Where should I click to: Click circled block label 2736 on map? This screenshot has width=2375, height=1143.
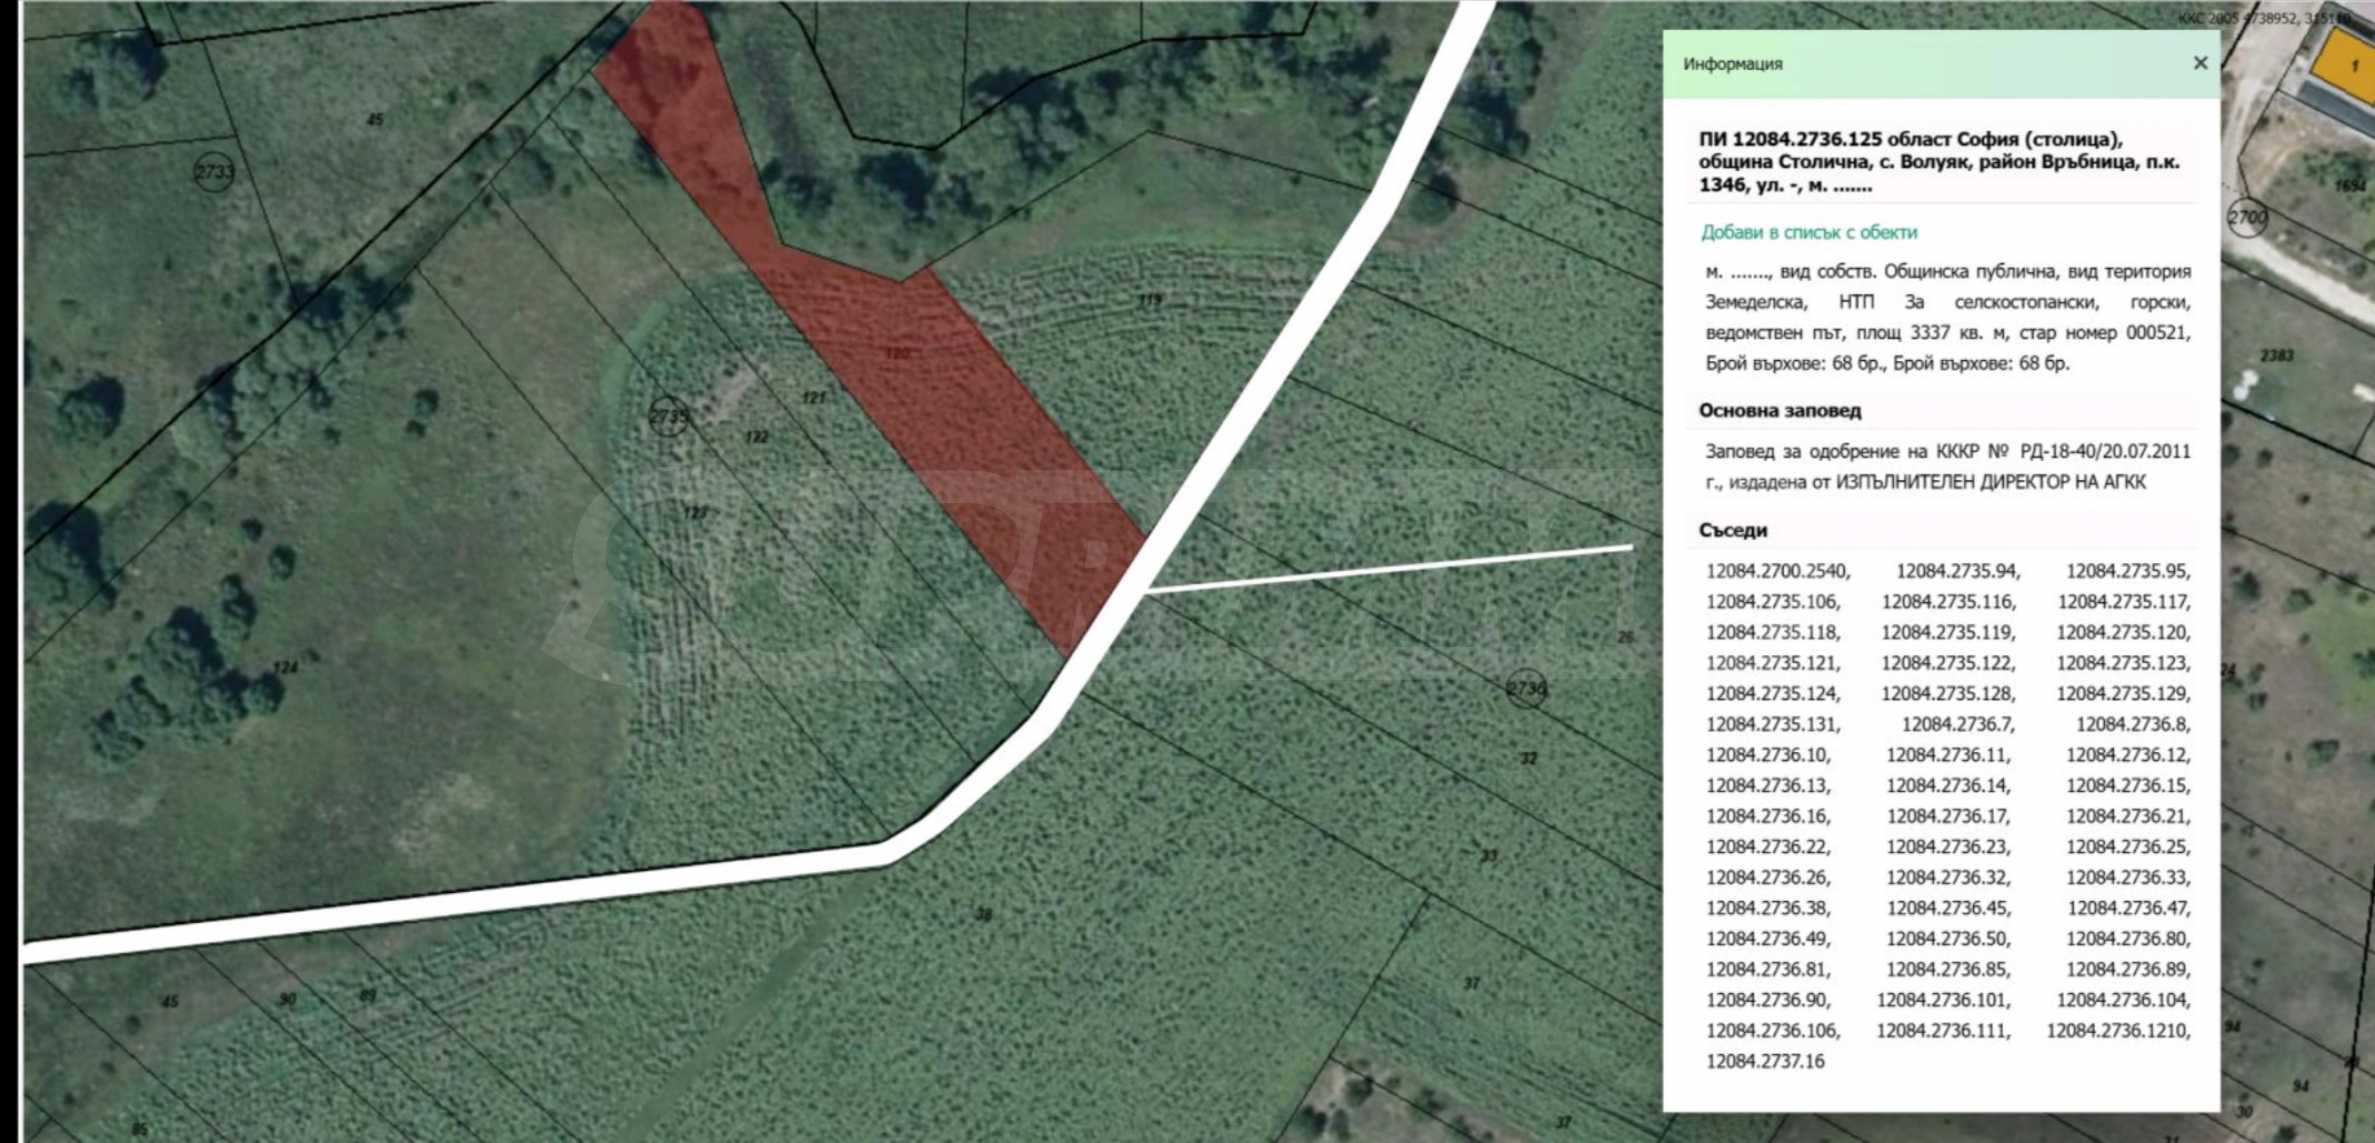1526,688
